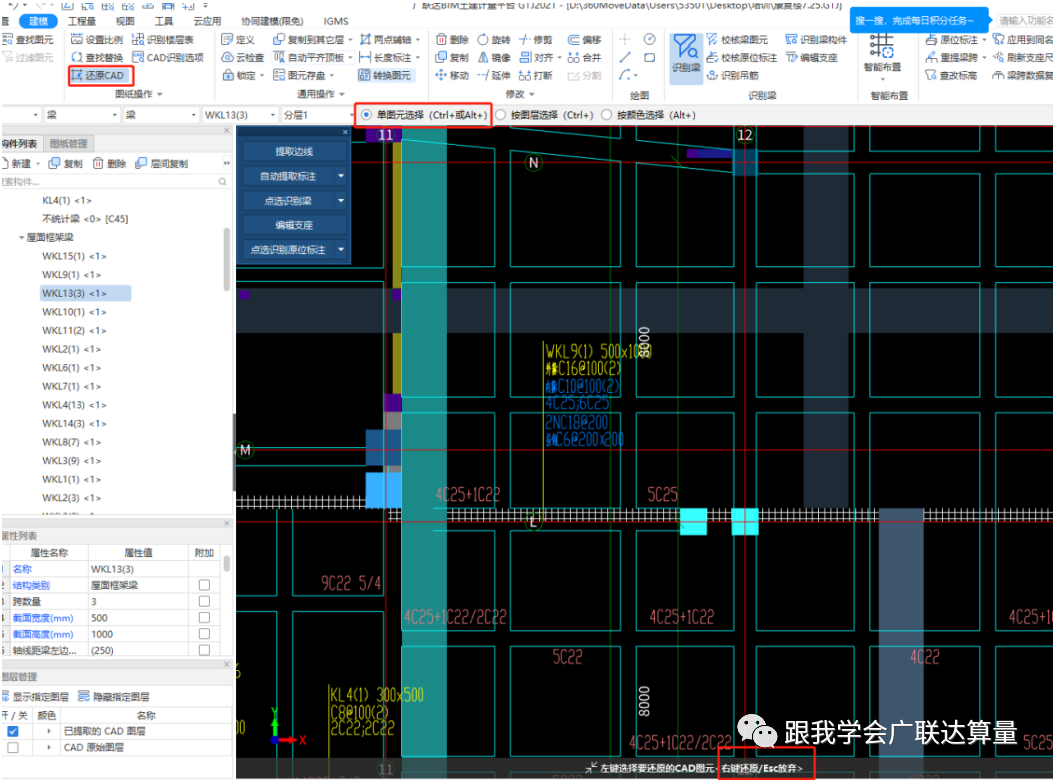The image size is (1053, 780).
Task: Click 查改标高 (Check/Modify Elevation)
Action: (951, 75)
